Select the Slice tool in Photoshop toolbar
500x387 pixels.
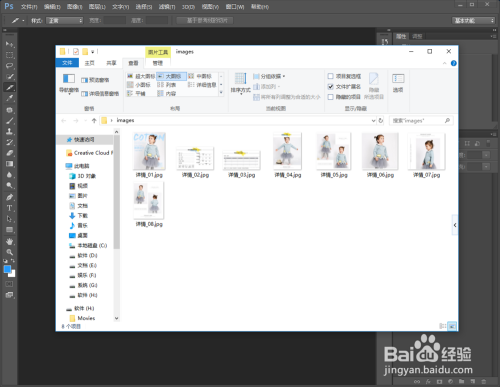tap(9, 88)
